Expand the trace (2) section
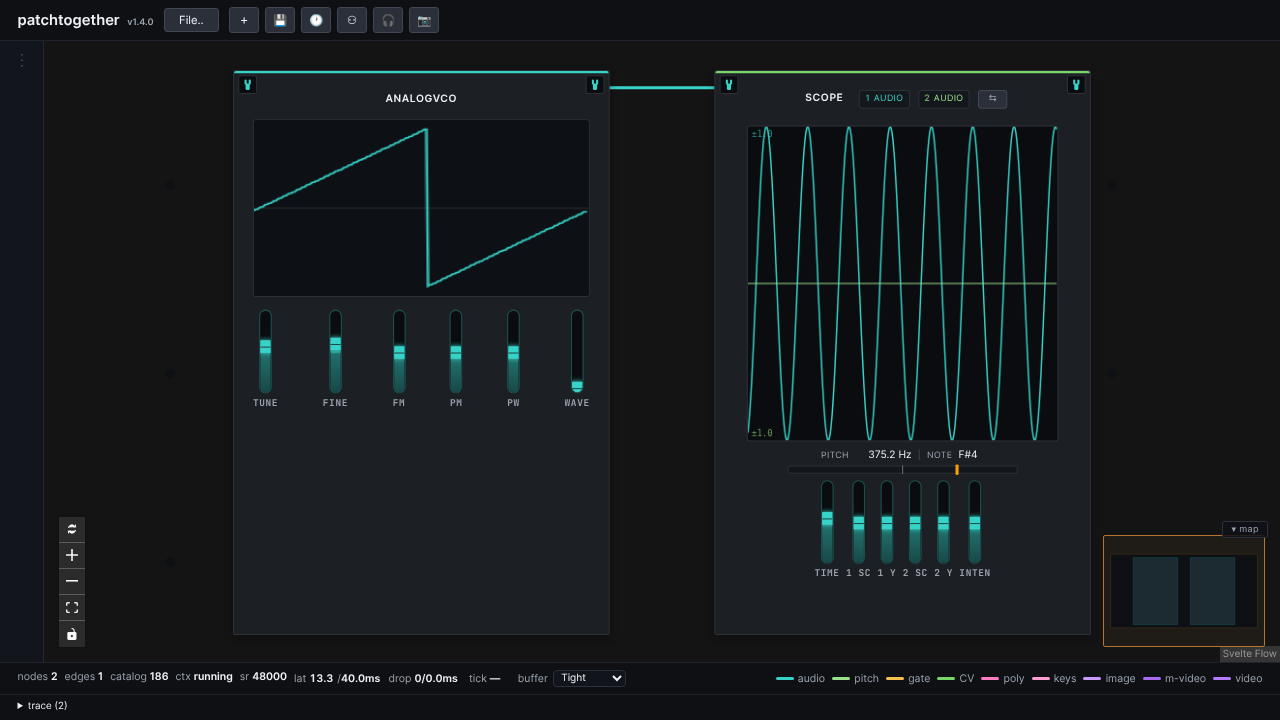This screenshot has width=1280, height=720. (x=42, y=706)
